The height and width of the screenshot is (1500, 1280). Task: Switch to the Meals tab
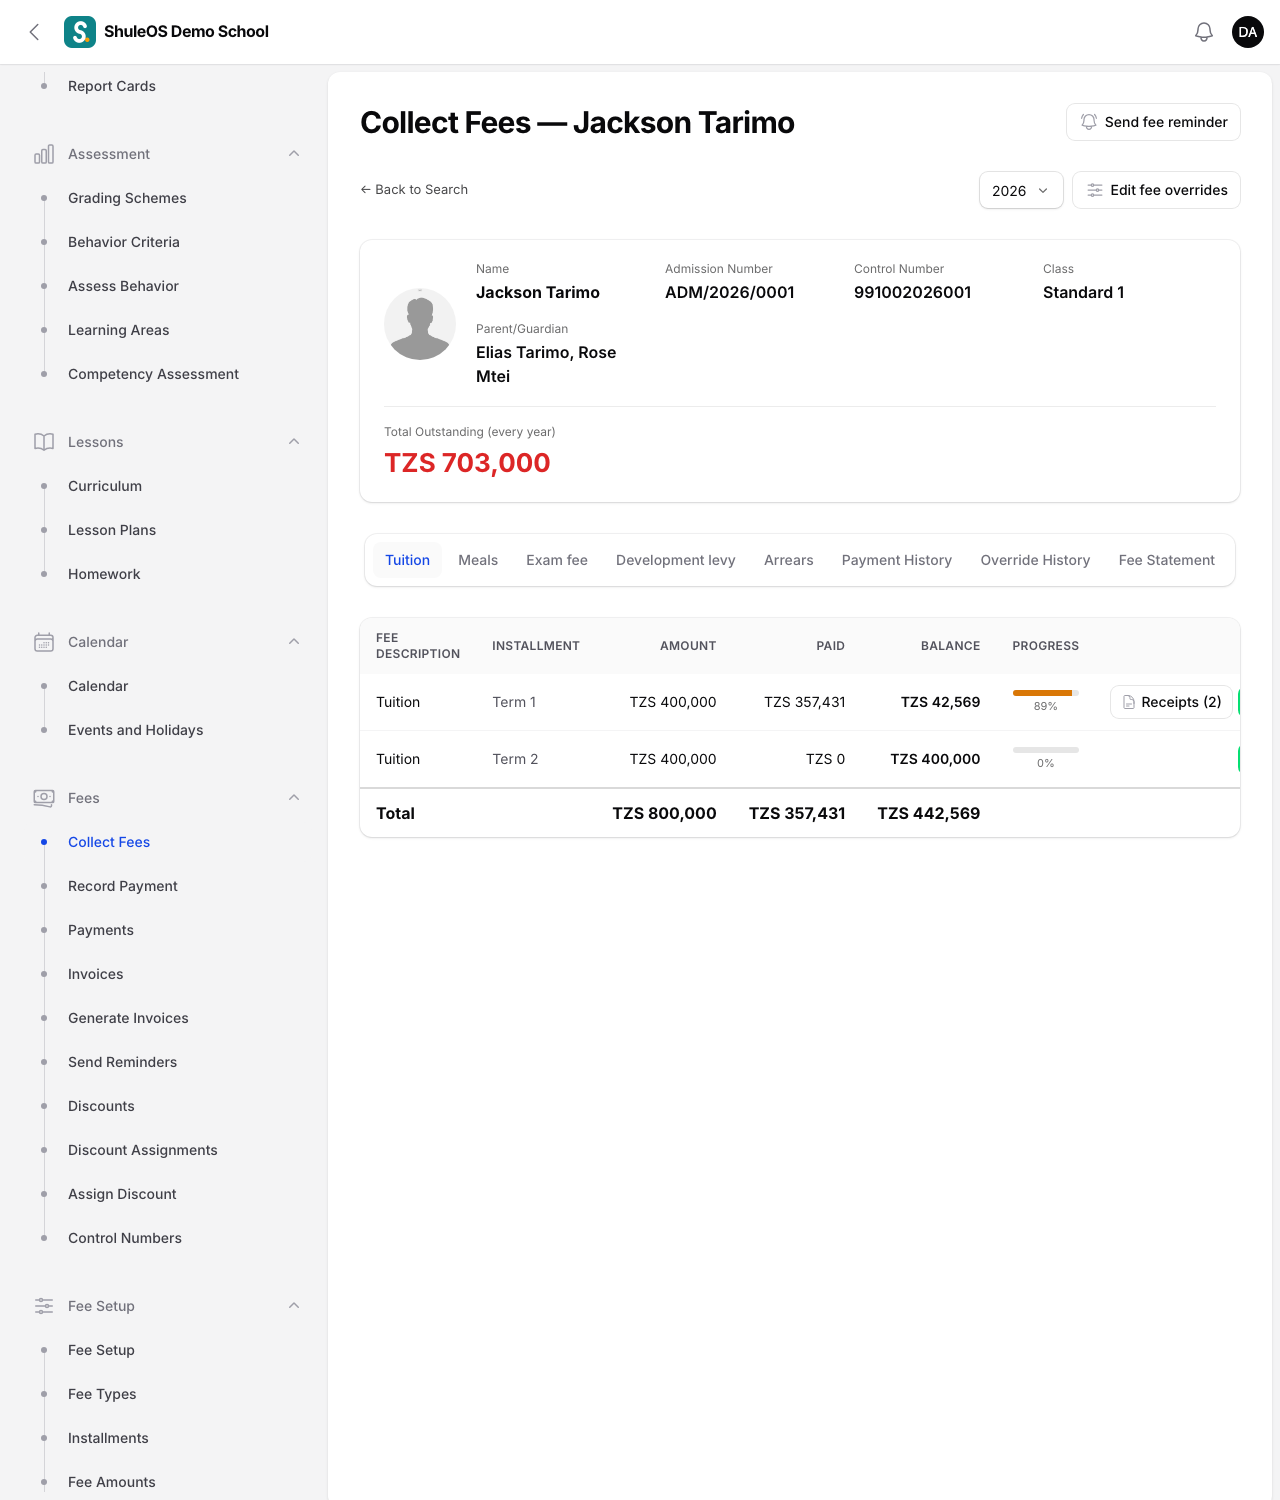pos(478,560)
